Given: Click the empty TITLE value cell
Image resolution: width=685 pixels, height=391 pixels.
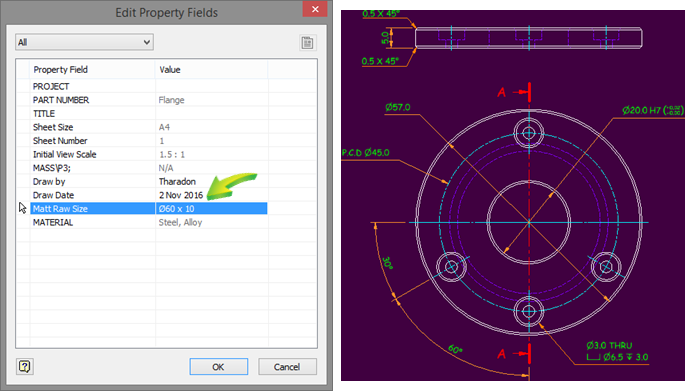Looking at the screenshot, I should click(211, 114).
